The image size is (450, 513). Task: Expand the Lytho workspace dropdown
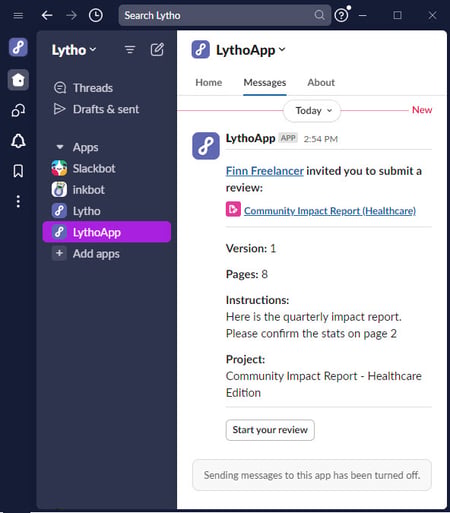click(74, 50)
